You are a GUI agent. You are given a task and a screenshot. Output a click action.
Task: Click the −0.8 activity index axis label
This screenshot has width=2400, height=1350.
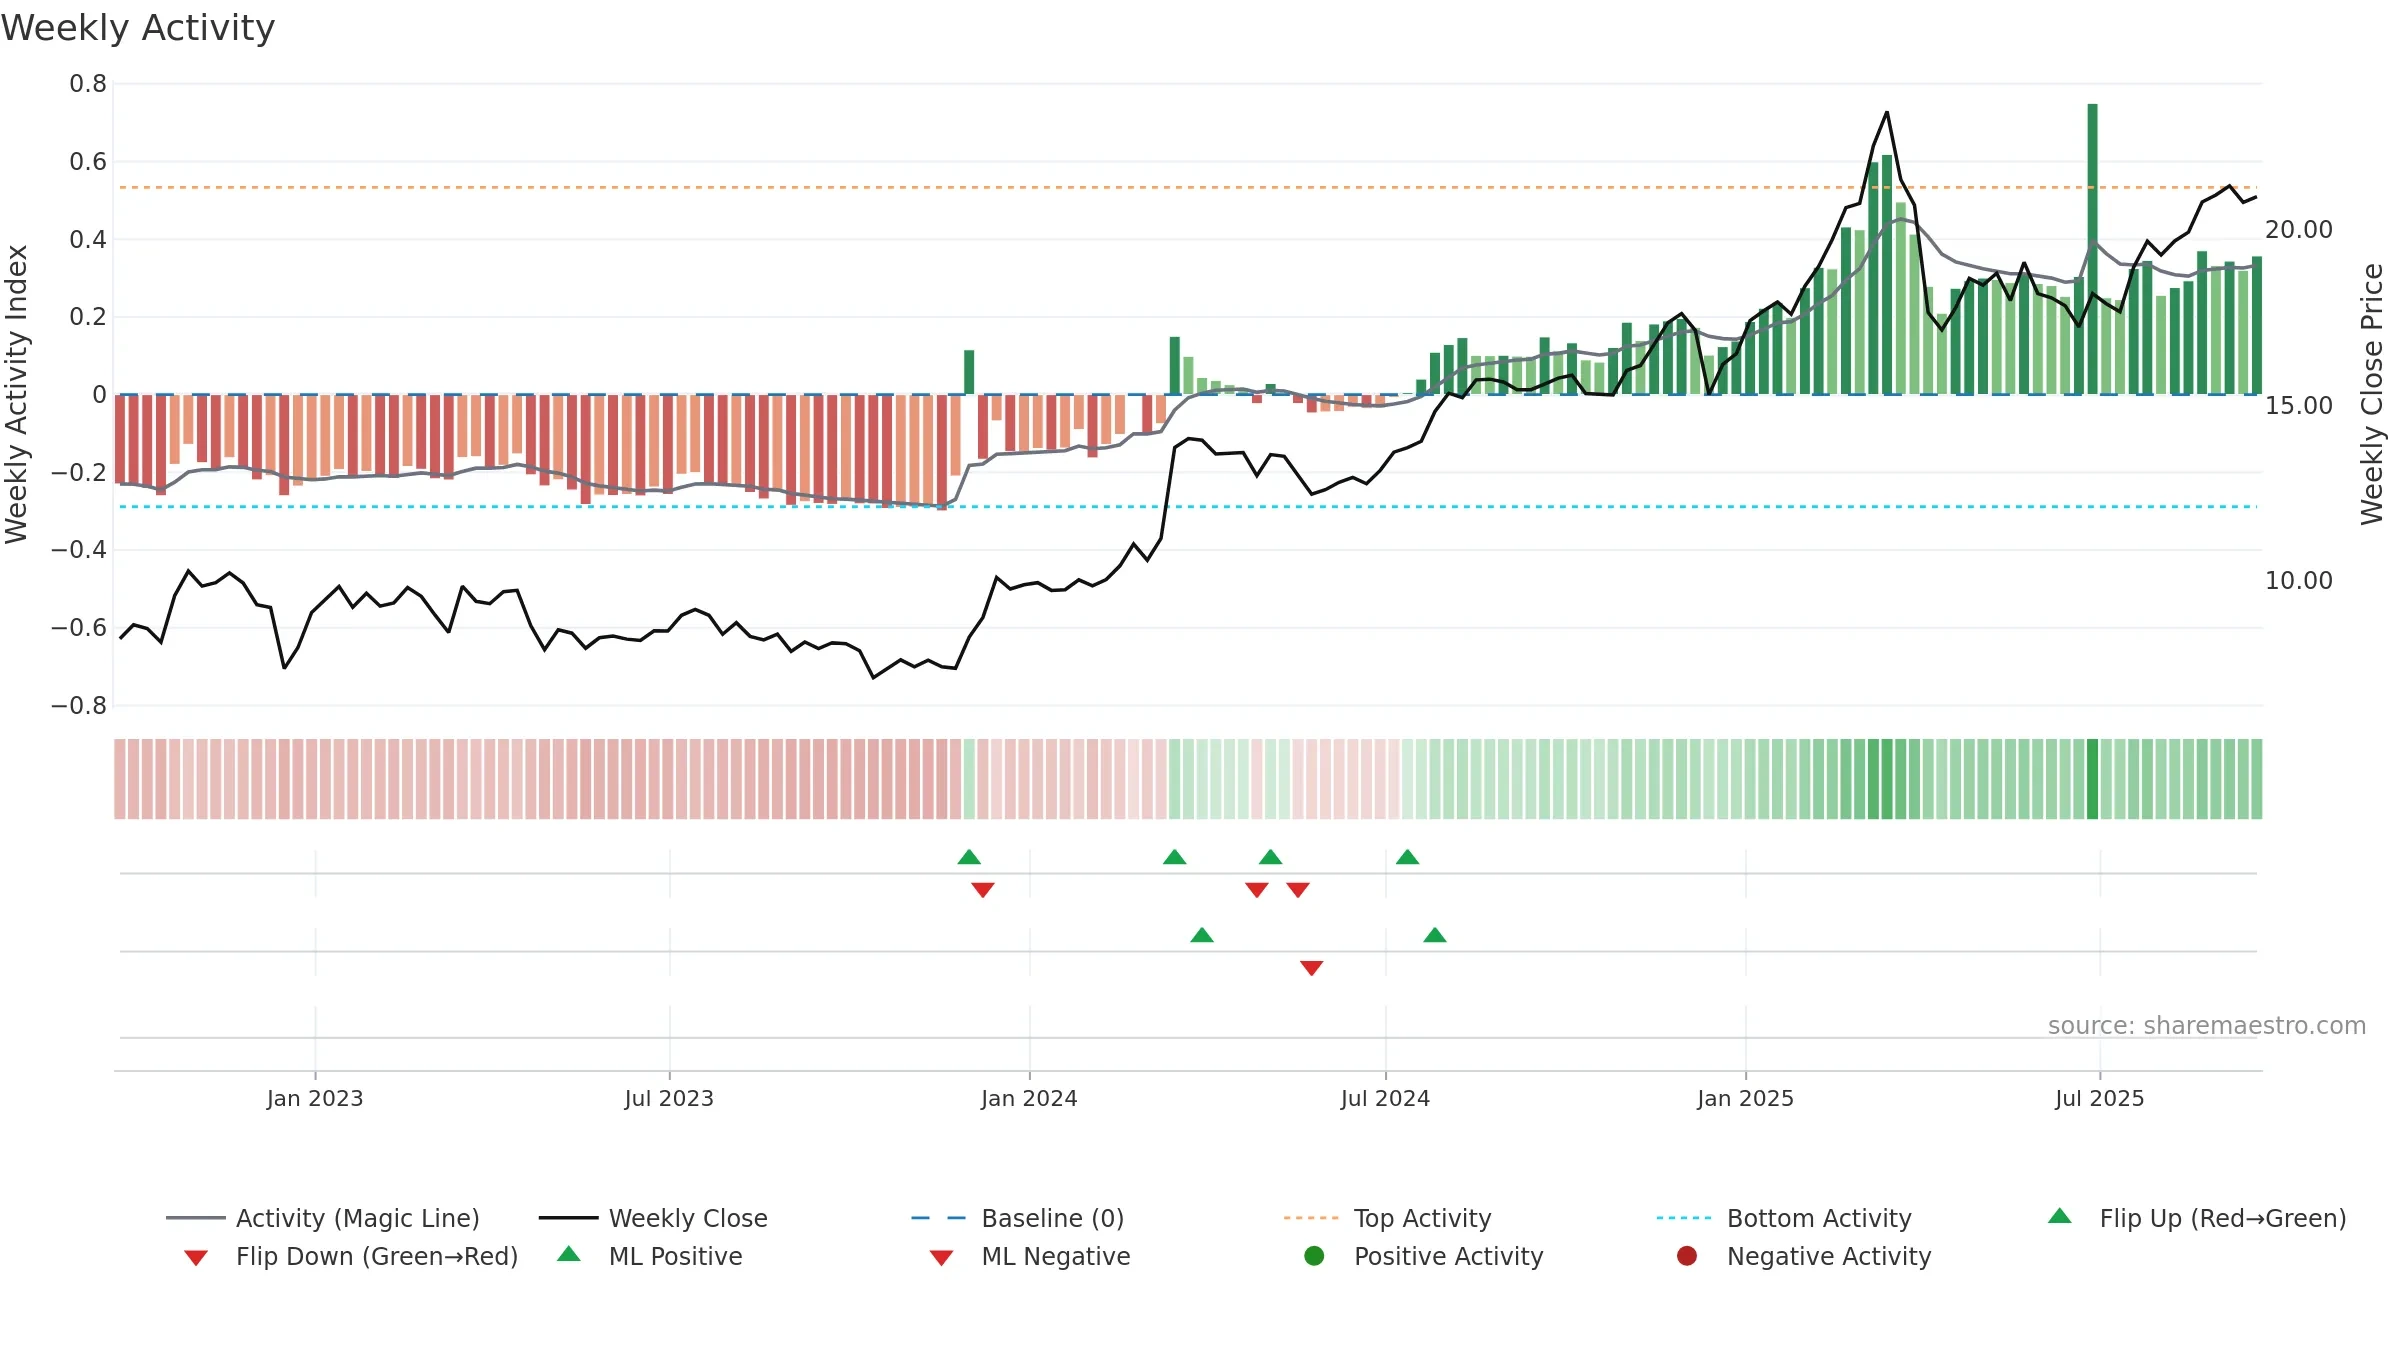[x=79, y=706]
